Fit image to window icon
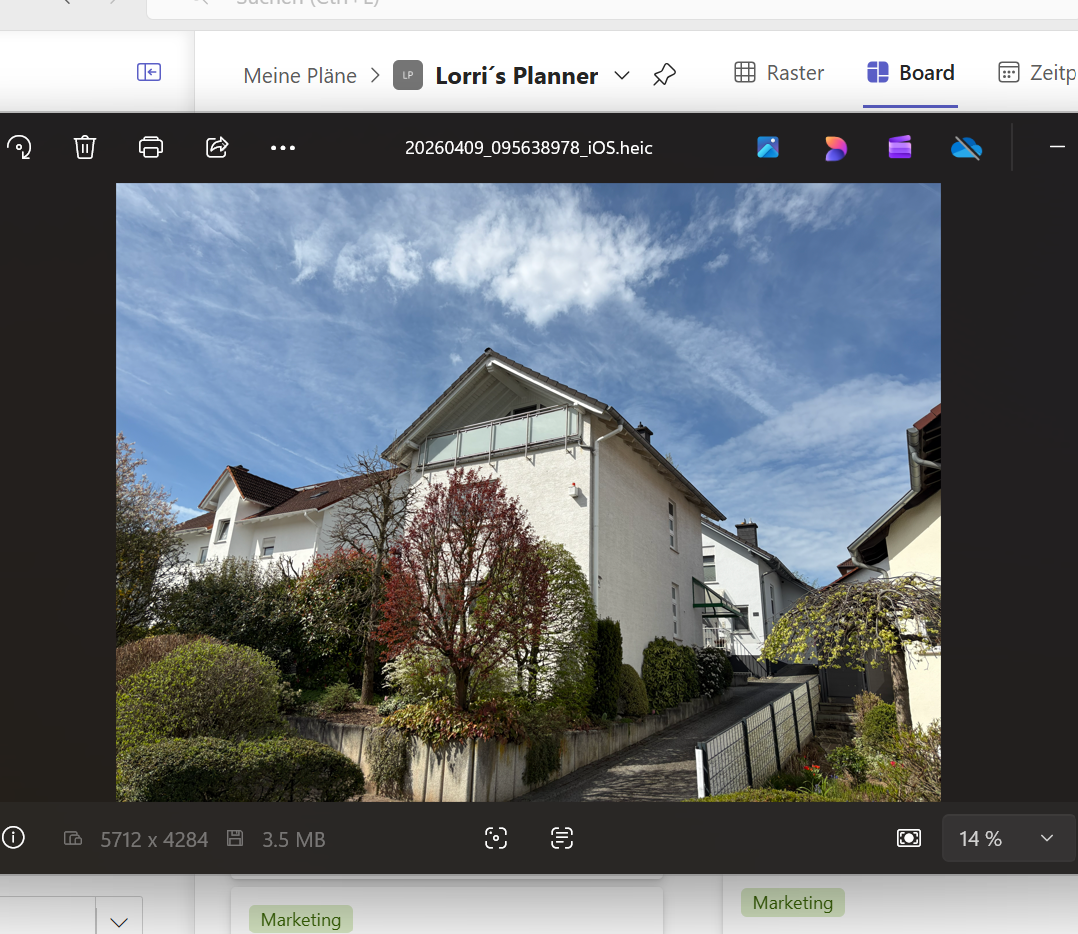 tap(909, 838)
